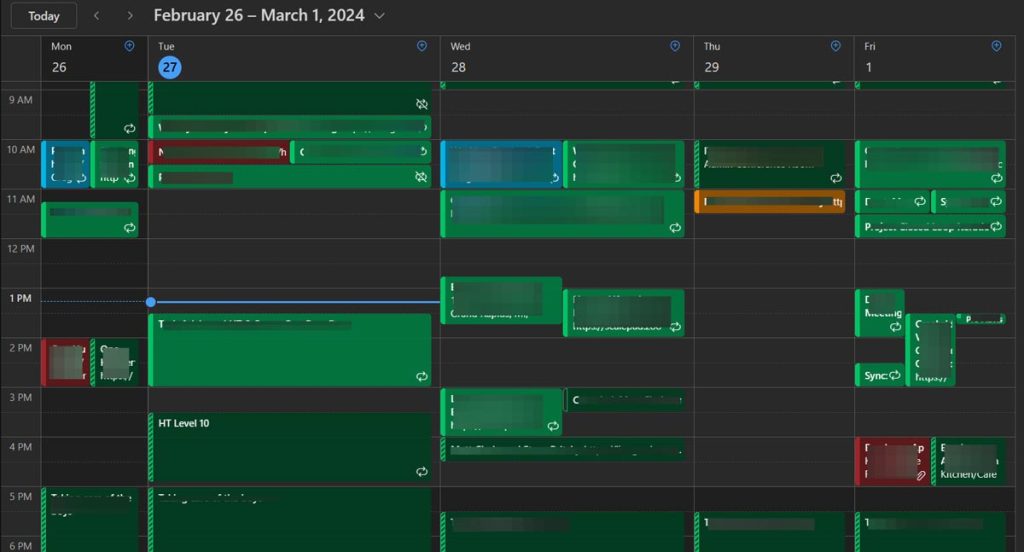Add event using Monday's plus icon

click(129, 46)
